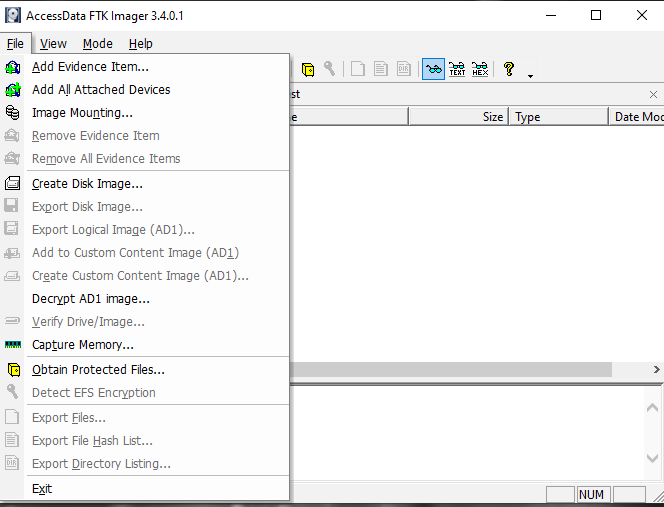Screen dimensions: 664x507
Task: Click the toolbar Detect EFS Encryption key icon
Action: click(x=329, y=69)
